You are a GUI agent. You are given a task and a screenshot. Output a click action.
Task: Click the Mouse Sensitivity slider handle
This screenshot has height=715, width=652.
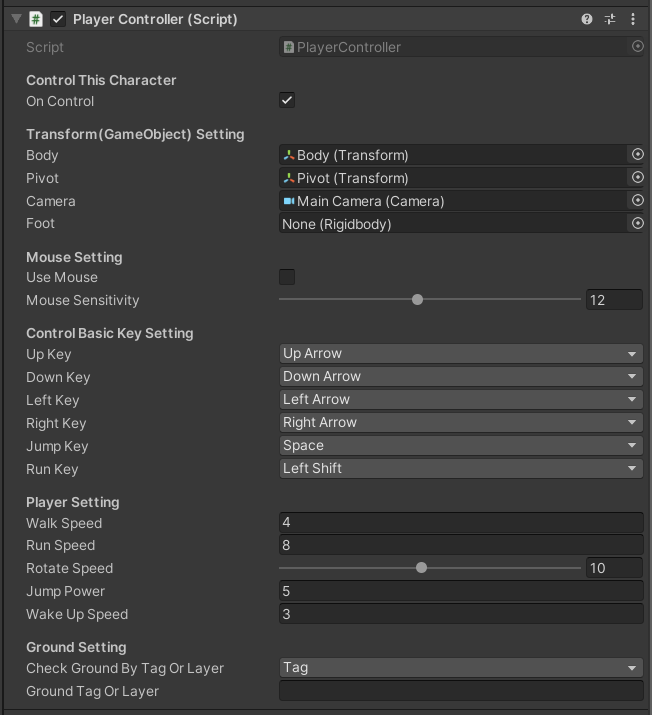[417, 300]
